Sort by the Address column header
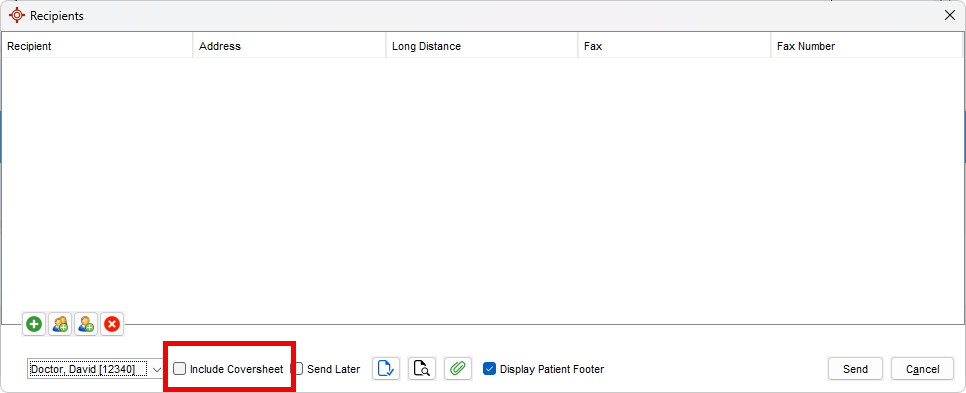The image size is (966, 393). coord(290,46)
